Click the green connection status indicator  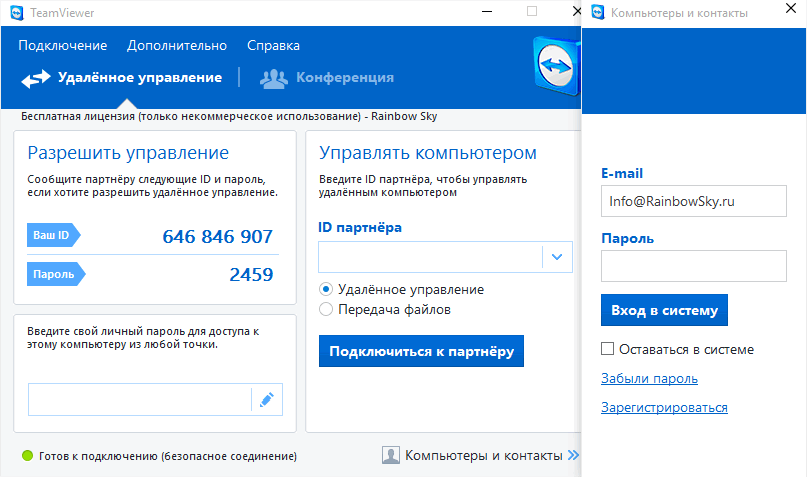(27, 455)
